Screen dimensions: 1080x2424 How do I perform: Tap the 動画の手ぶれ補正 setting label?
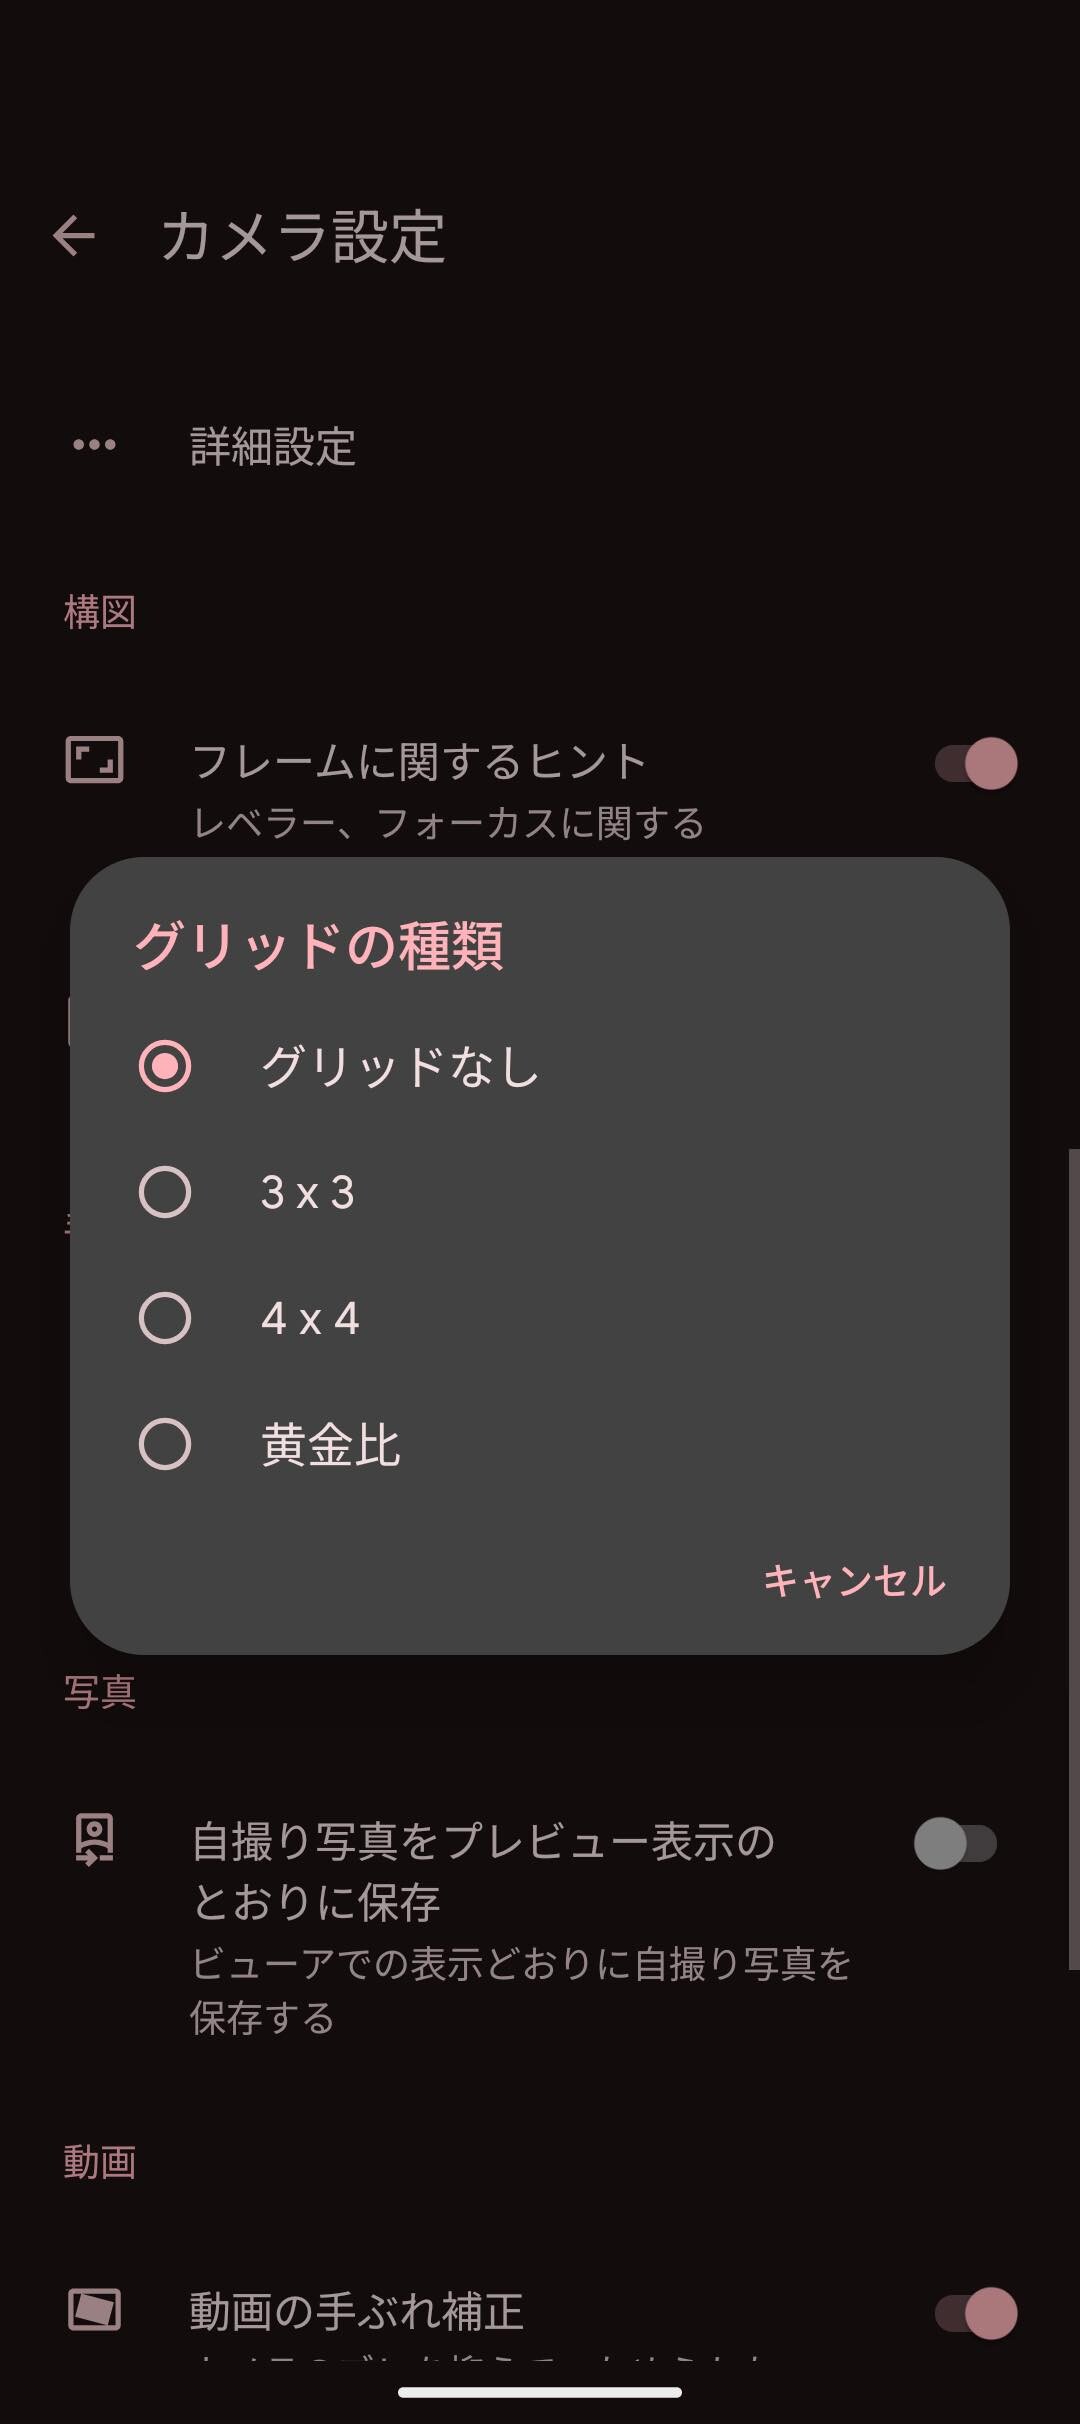pos(357,2311)
